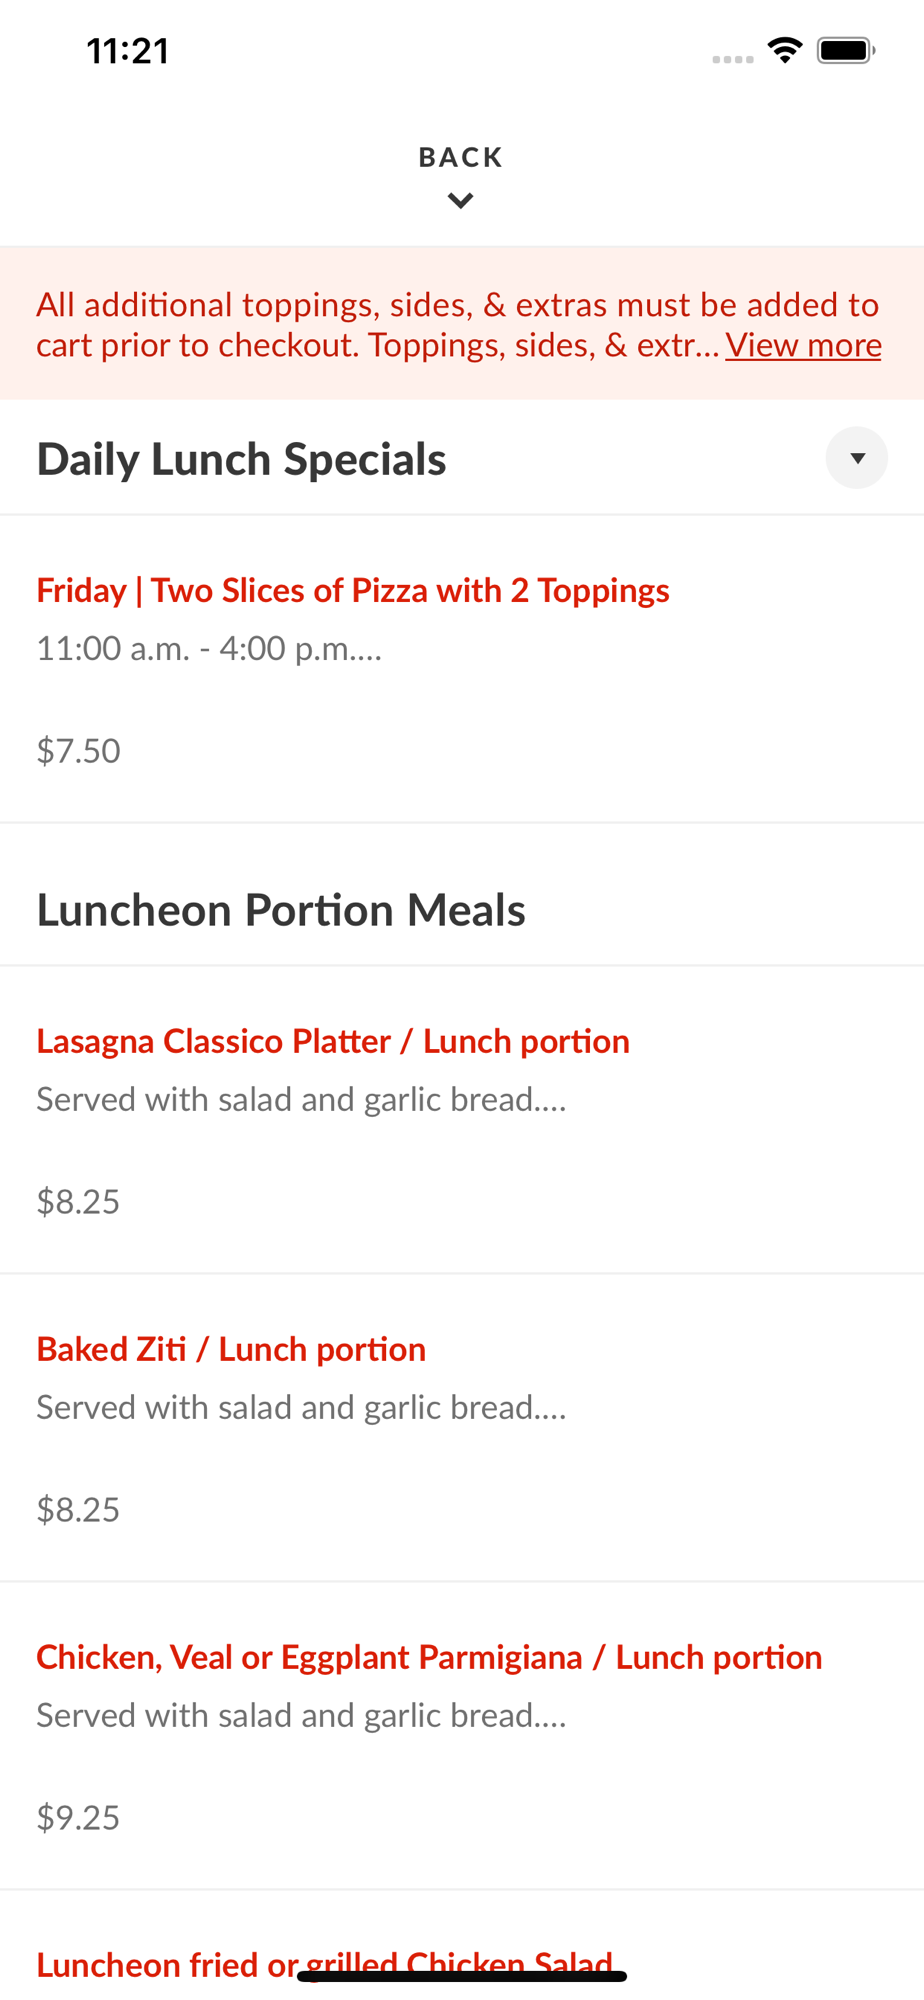Tap the Wi-Fi status icon
Image resolution: width=924 pixels, height=2000 pixels.
[x=785, y=50]
